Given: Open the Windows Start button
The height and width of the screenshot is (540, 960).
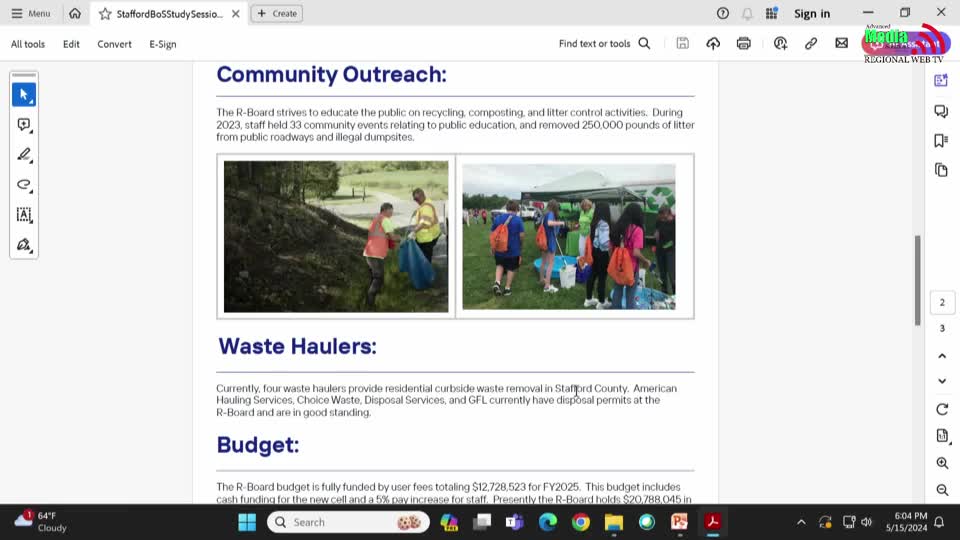Looking at the screenshot, I should coord(247,522).
